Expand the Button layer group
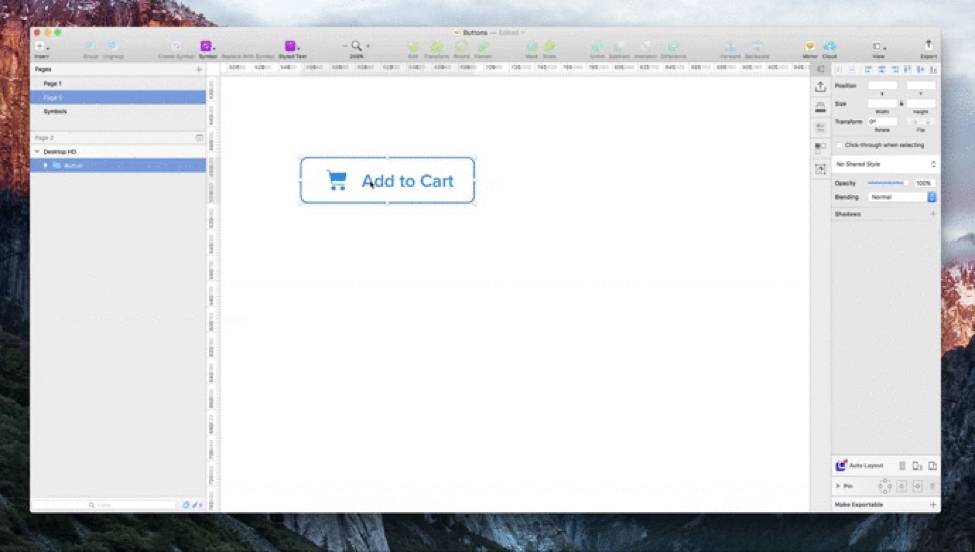 (x=45, y=165)
